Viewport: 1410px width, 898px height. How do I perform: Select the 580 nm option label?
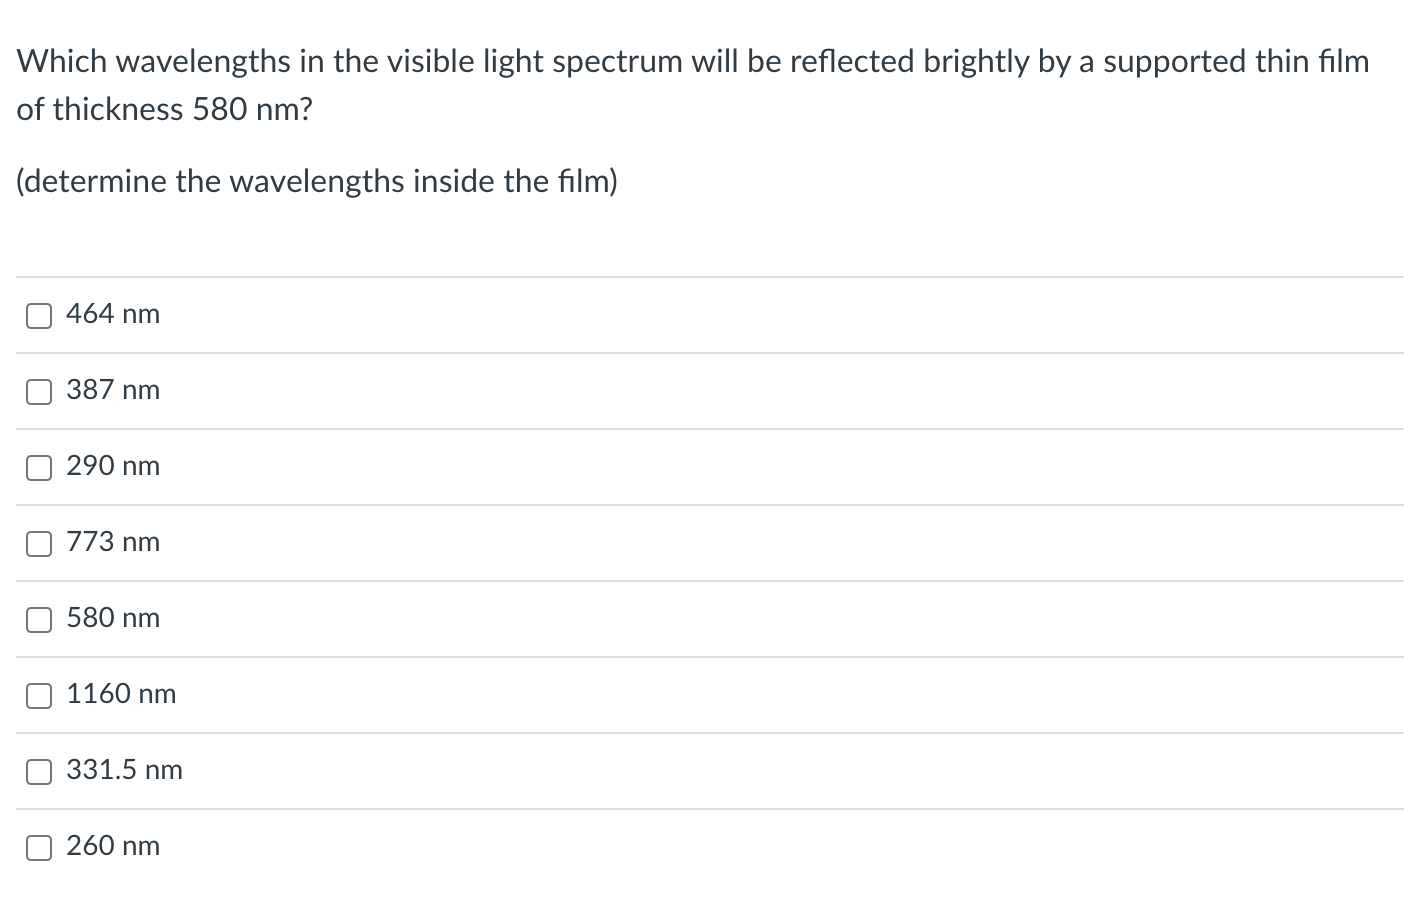(112, 618)
